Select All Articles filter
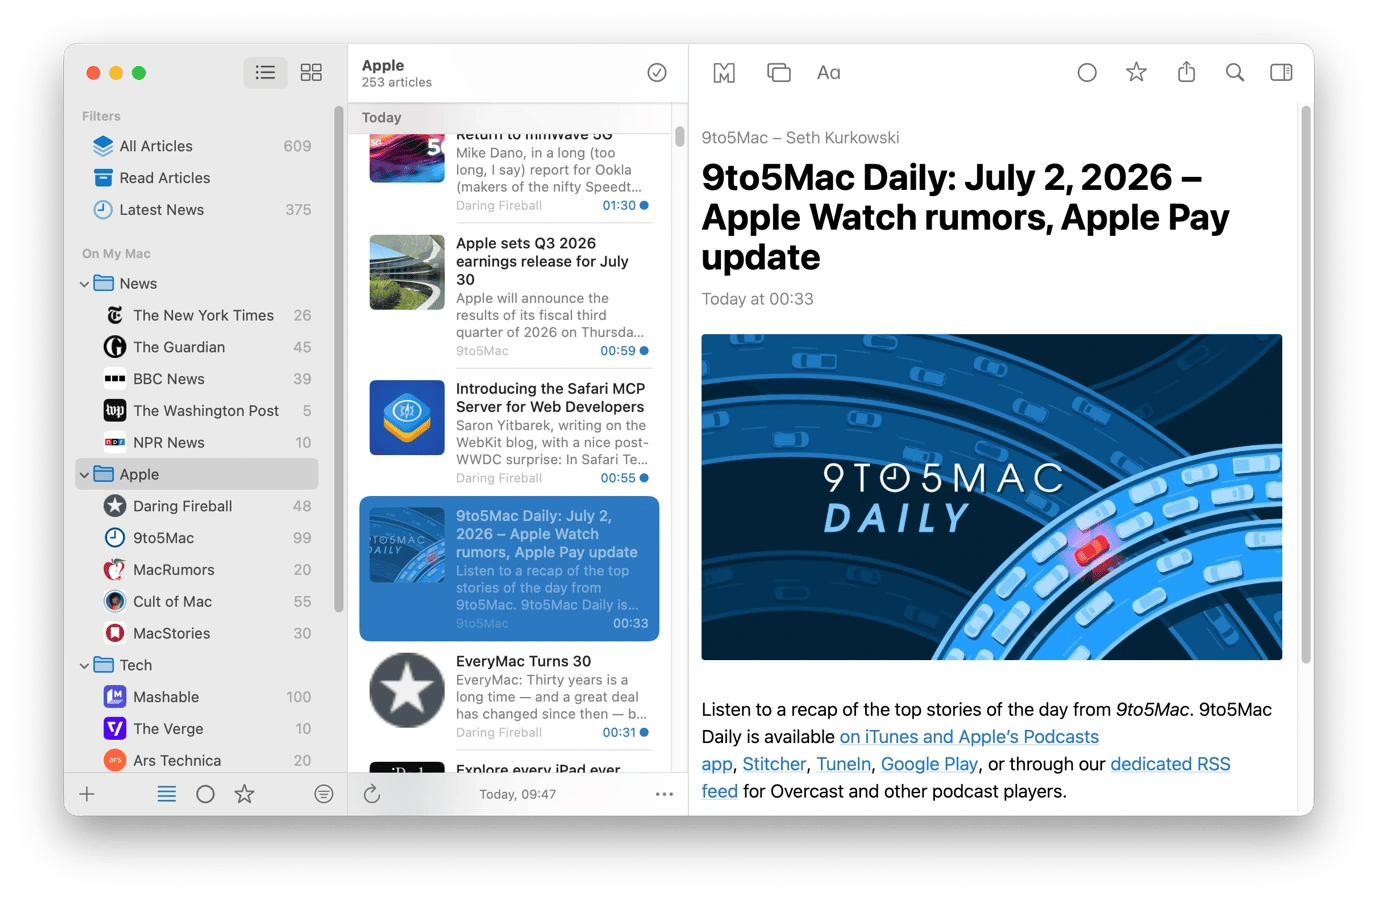The image size is (1378, 900). [x=197, y=146]
